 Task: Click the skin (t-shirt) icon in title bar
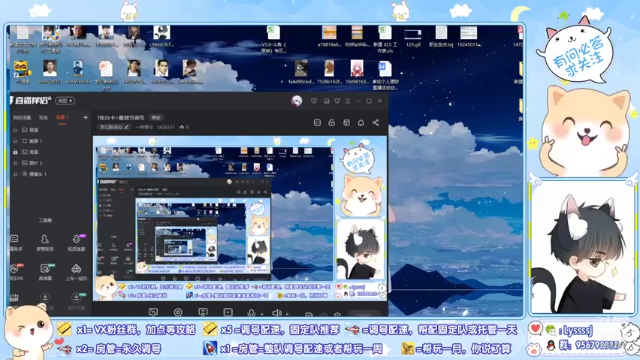click(337, 101)
